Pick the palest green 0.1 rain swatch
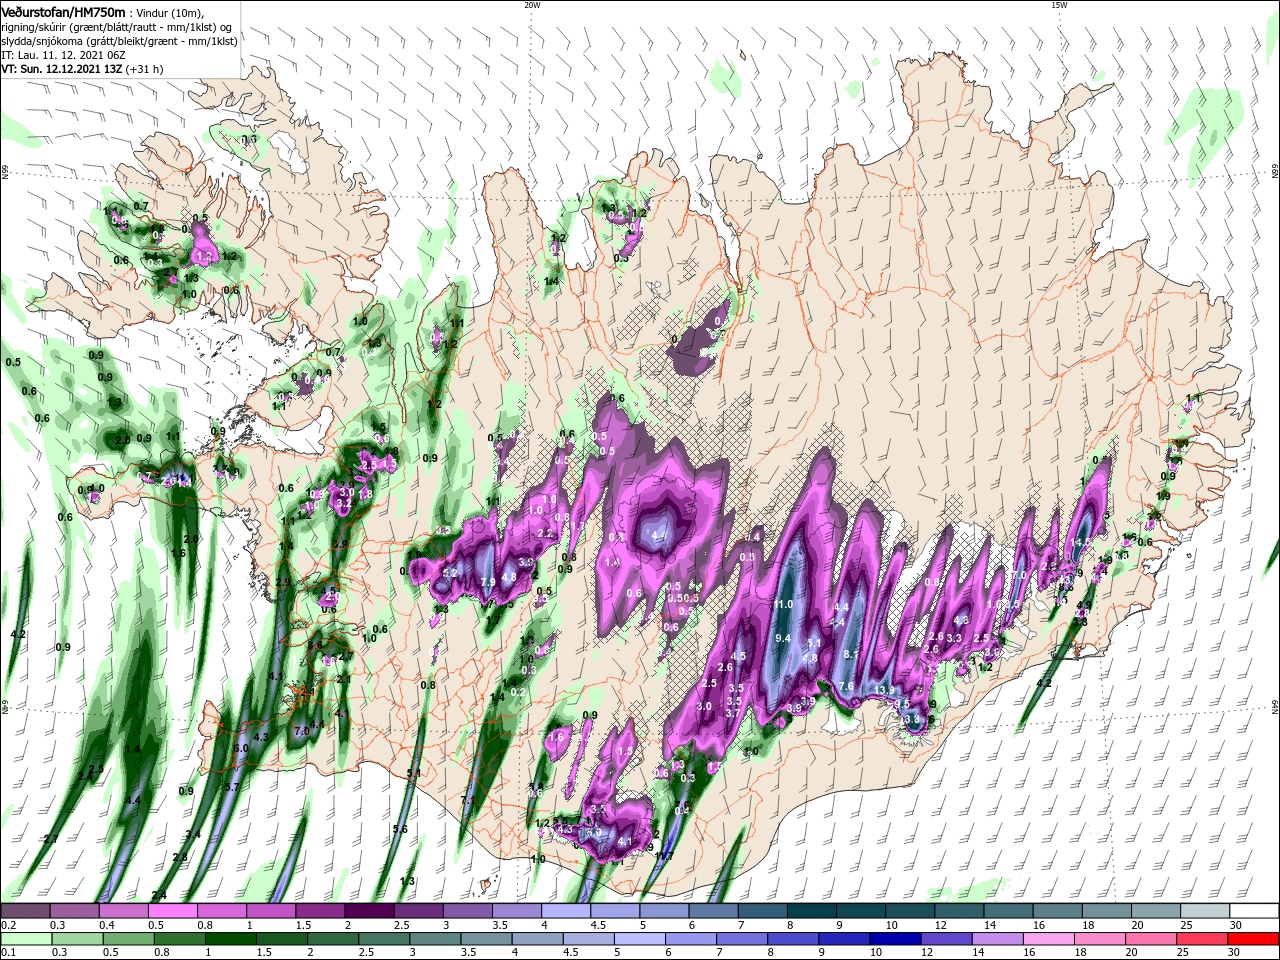The height and width of the screenshot is (960, 1280). [x=27, y=939]
